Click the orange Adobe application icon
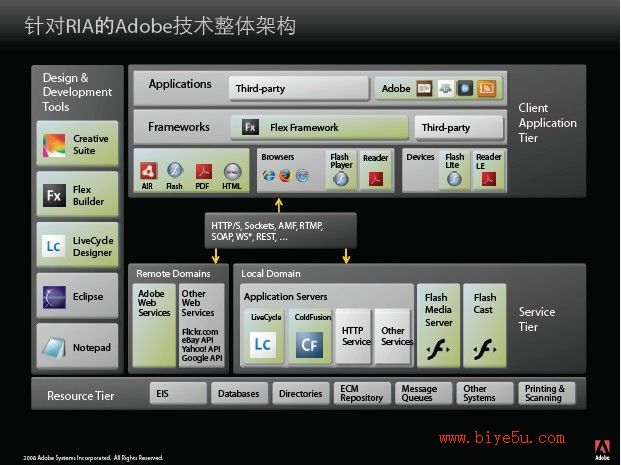Screen dimensions: 621x465 [x=486, y=88]
